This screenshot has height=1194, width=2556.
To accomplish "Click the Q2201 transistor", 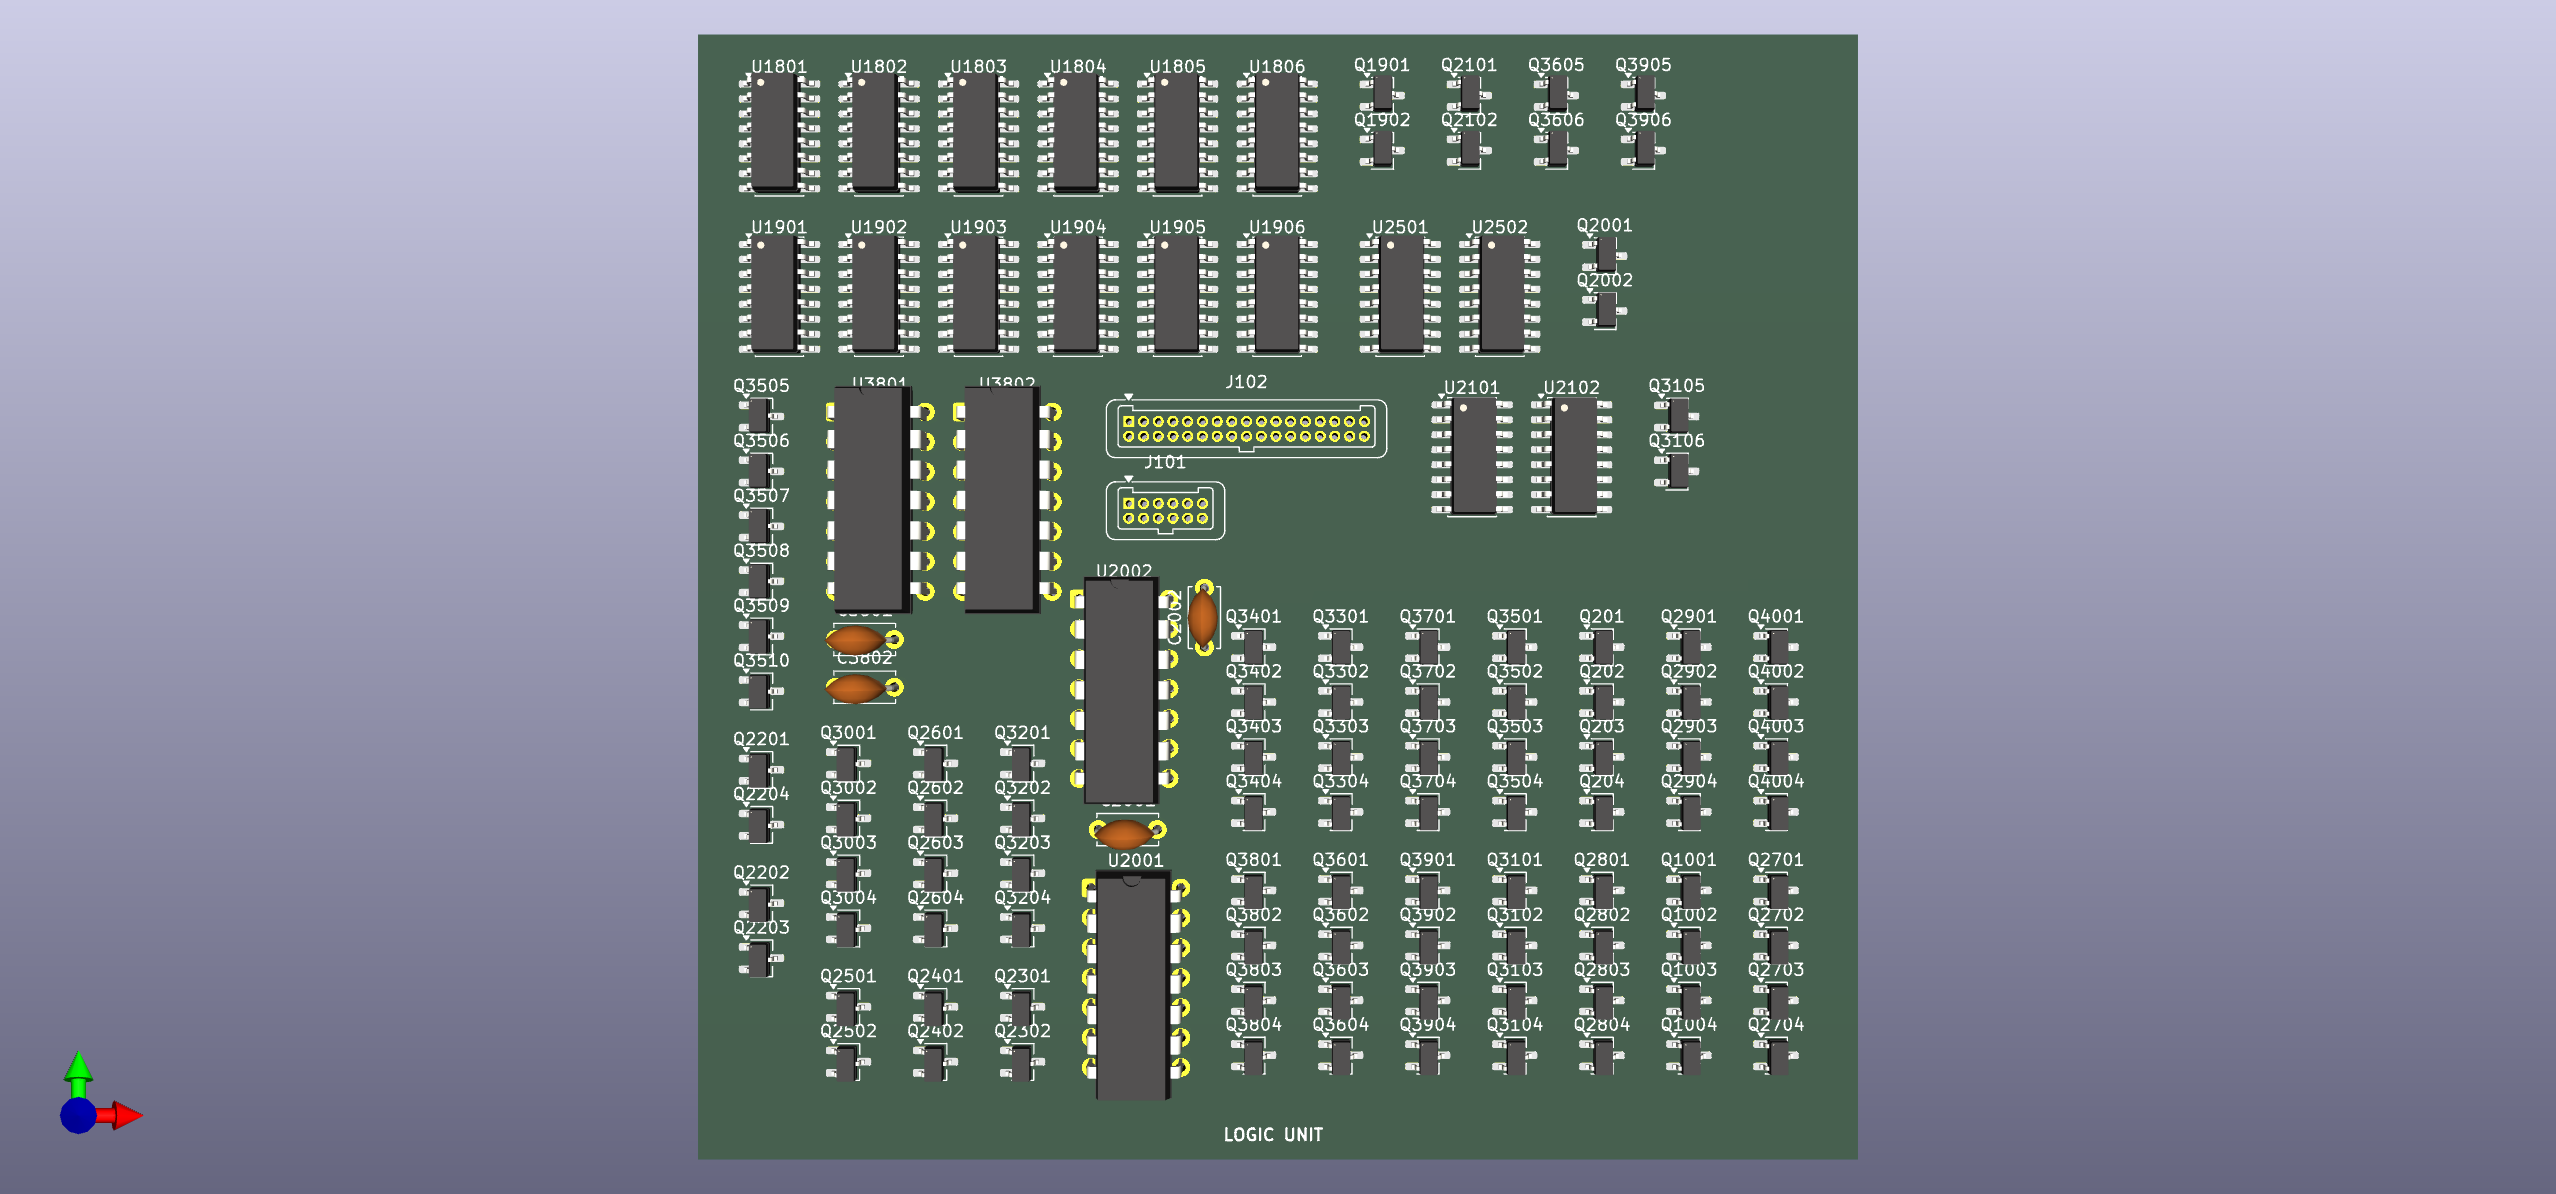I will pos(761,769).
